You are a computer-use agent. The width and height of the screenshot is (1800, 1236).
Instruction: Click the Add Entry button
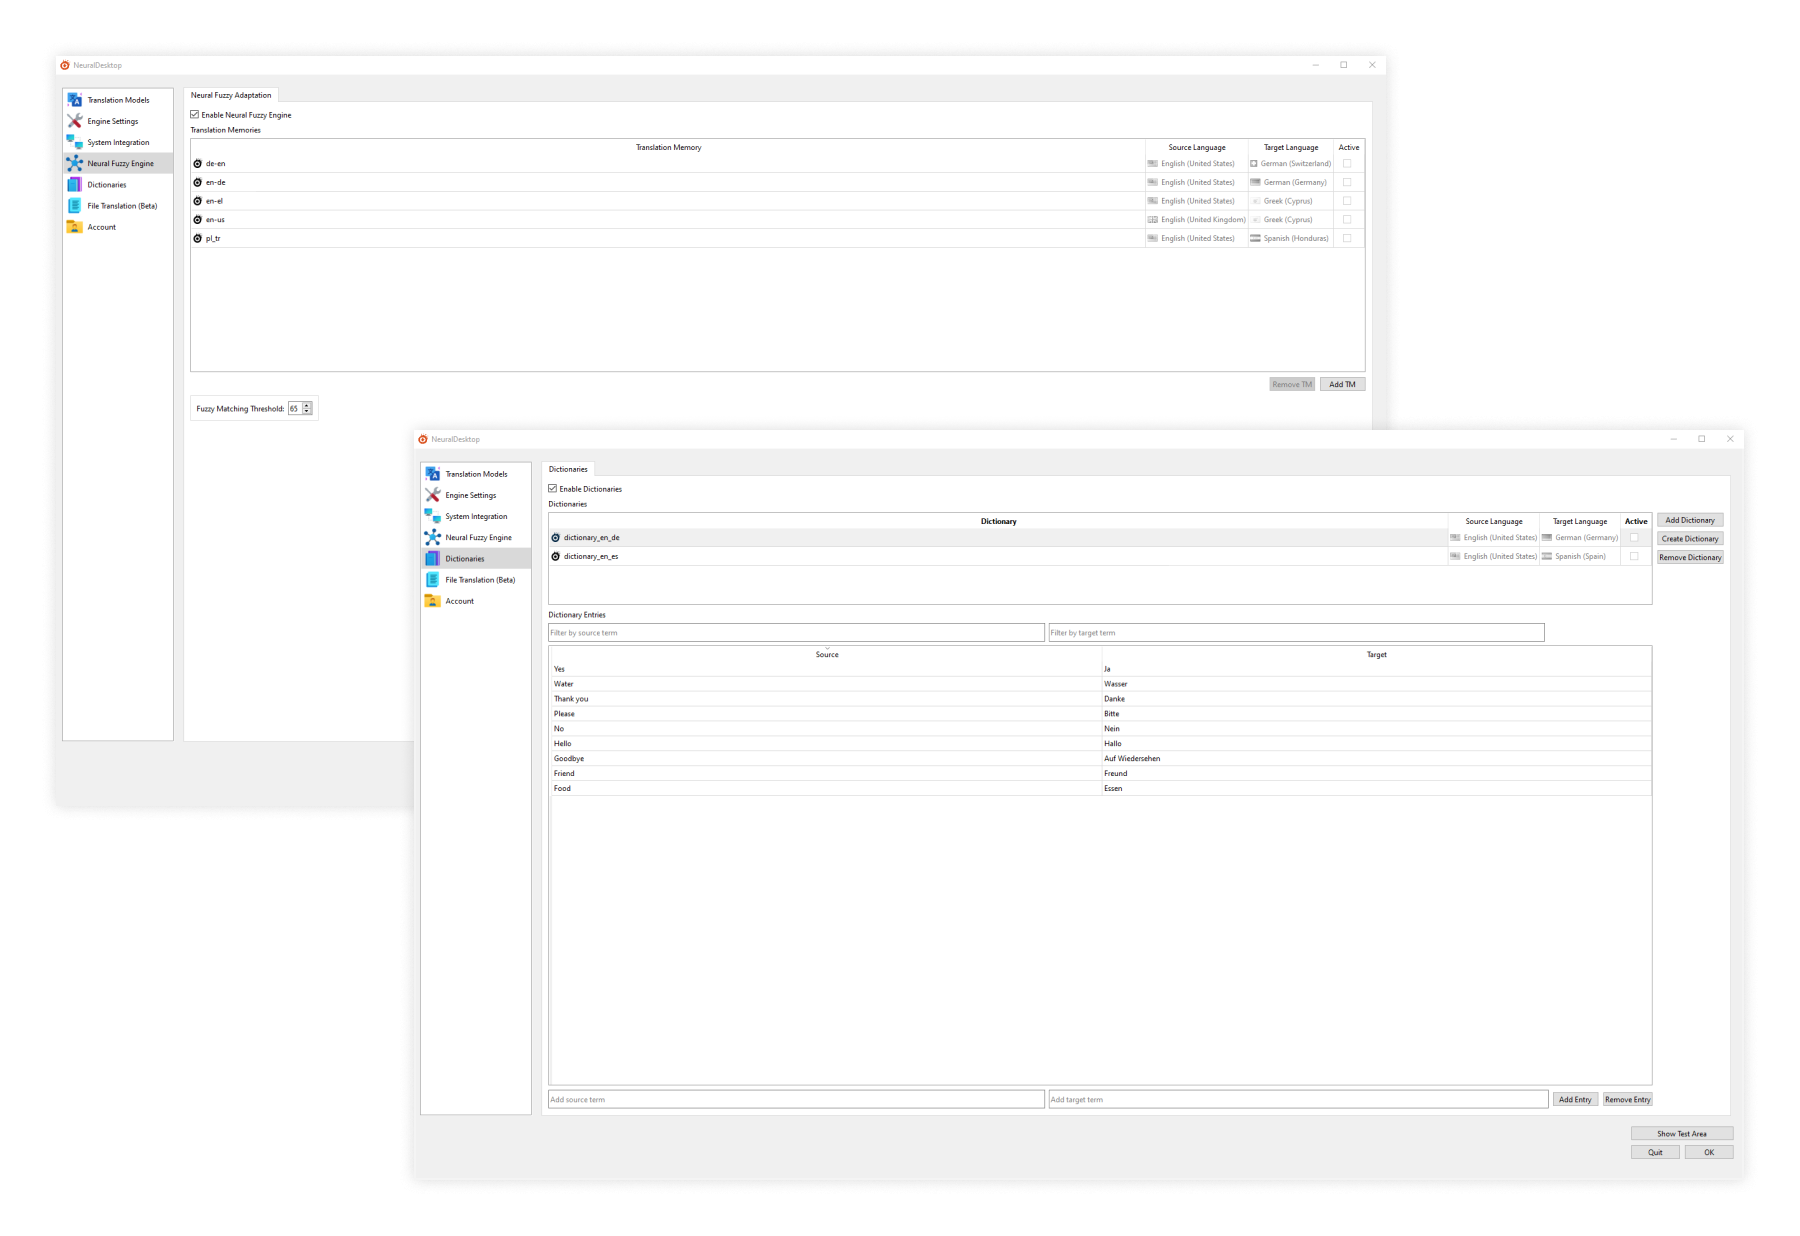point(1575,1099)
